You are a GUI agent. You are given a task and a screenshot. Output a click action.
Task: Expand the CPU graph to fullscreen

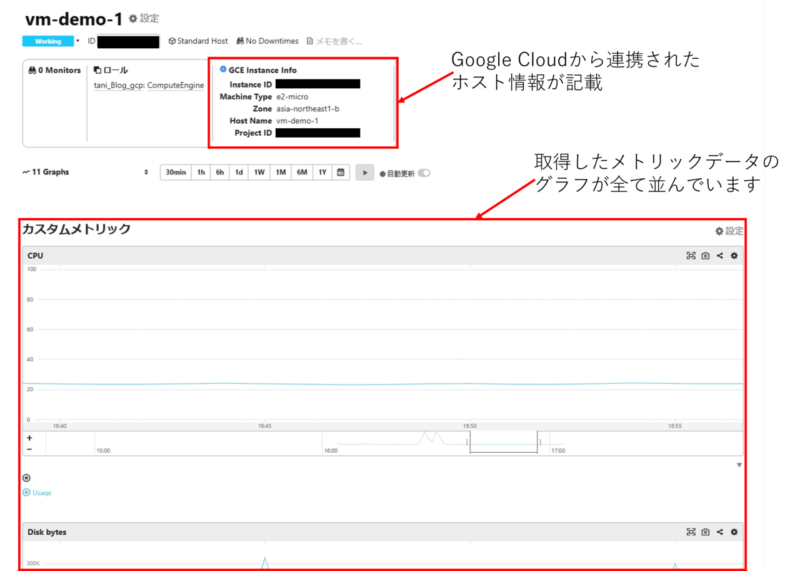pyautogui.click(x=690, y=256)
